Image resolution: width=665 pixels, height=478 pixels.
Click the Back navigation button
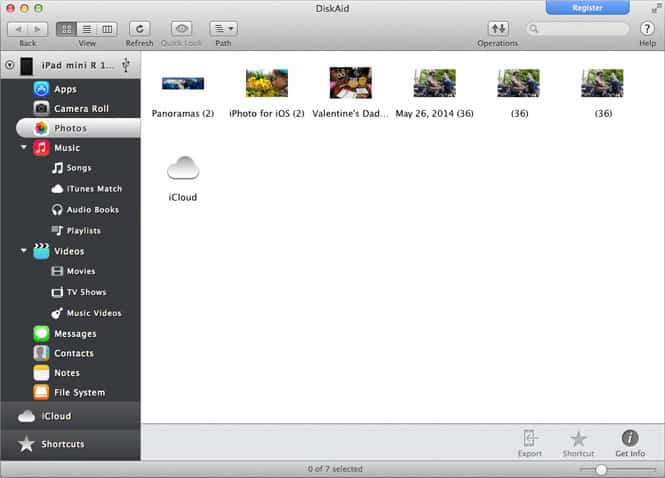point(17,29)
